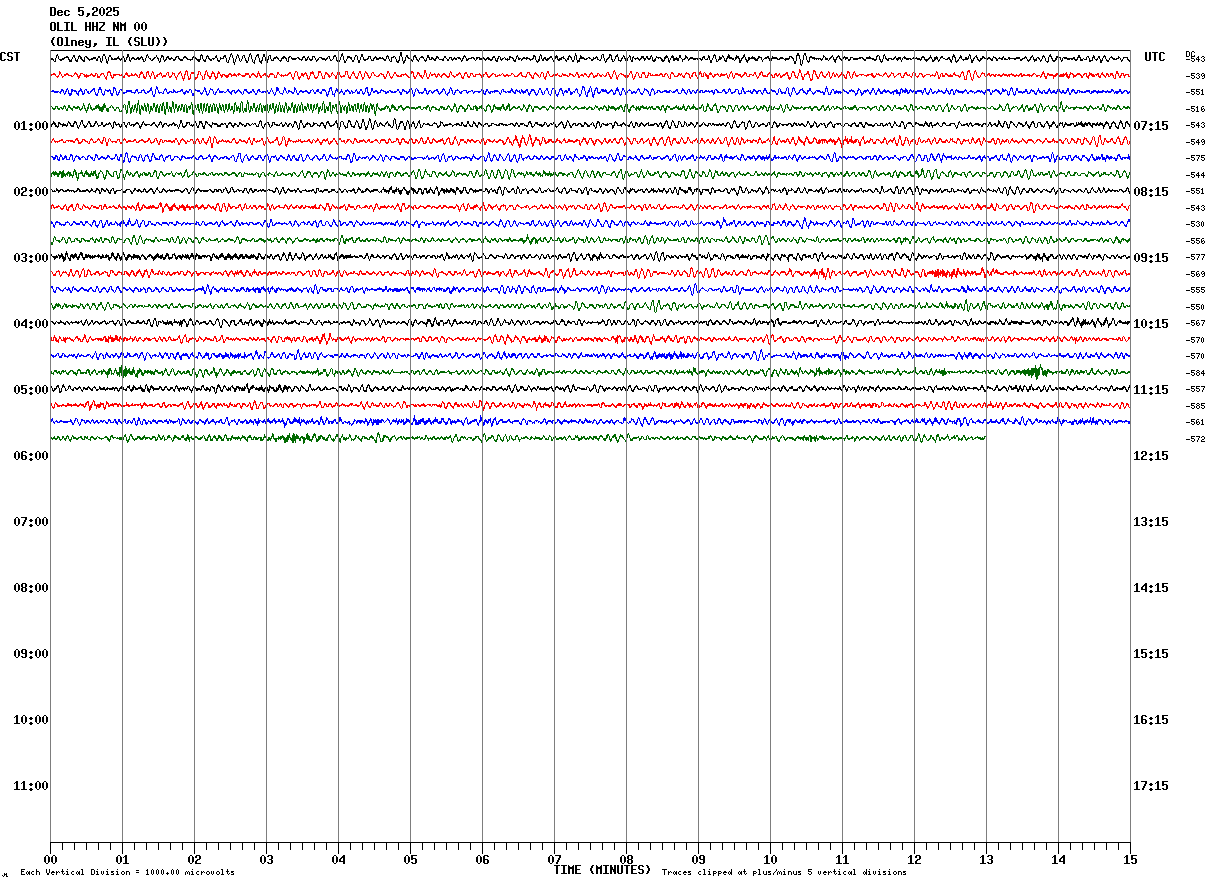The height and width of the screenshot is (886, 1210).
Task: Click the DC offset value -530
Action: (x=1195, y=224)
